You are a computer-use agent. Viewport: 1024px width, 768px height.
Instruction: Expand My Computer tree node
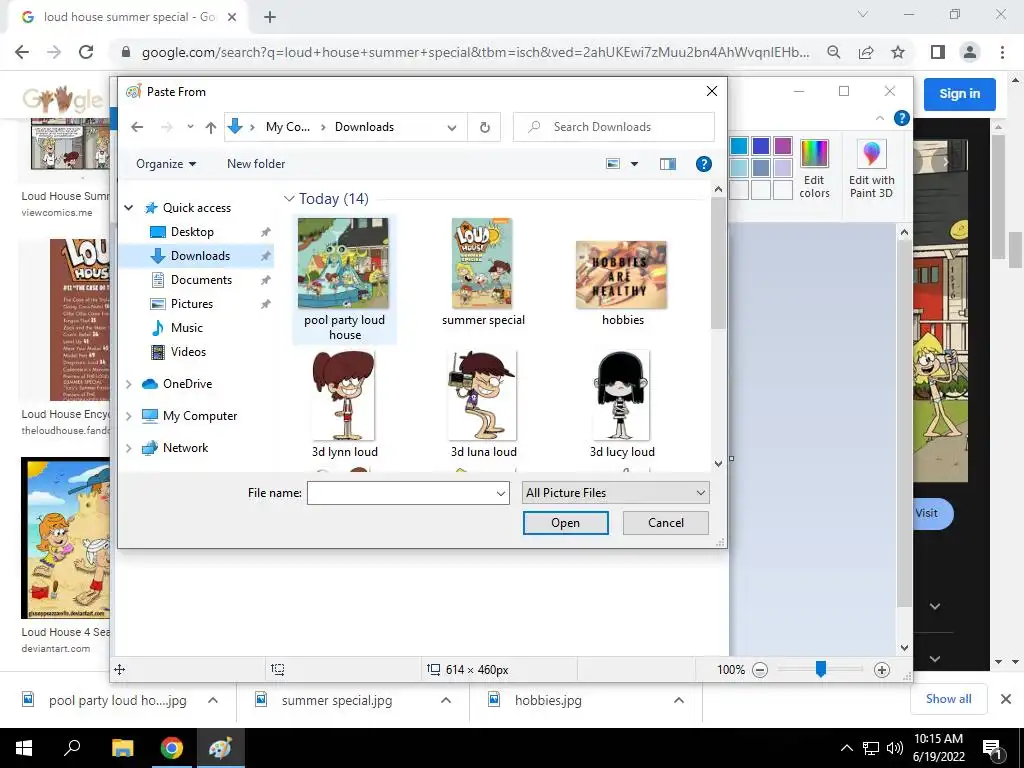129,416
